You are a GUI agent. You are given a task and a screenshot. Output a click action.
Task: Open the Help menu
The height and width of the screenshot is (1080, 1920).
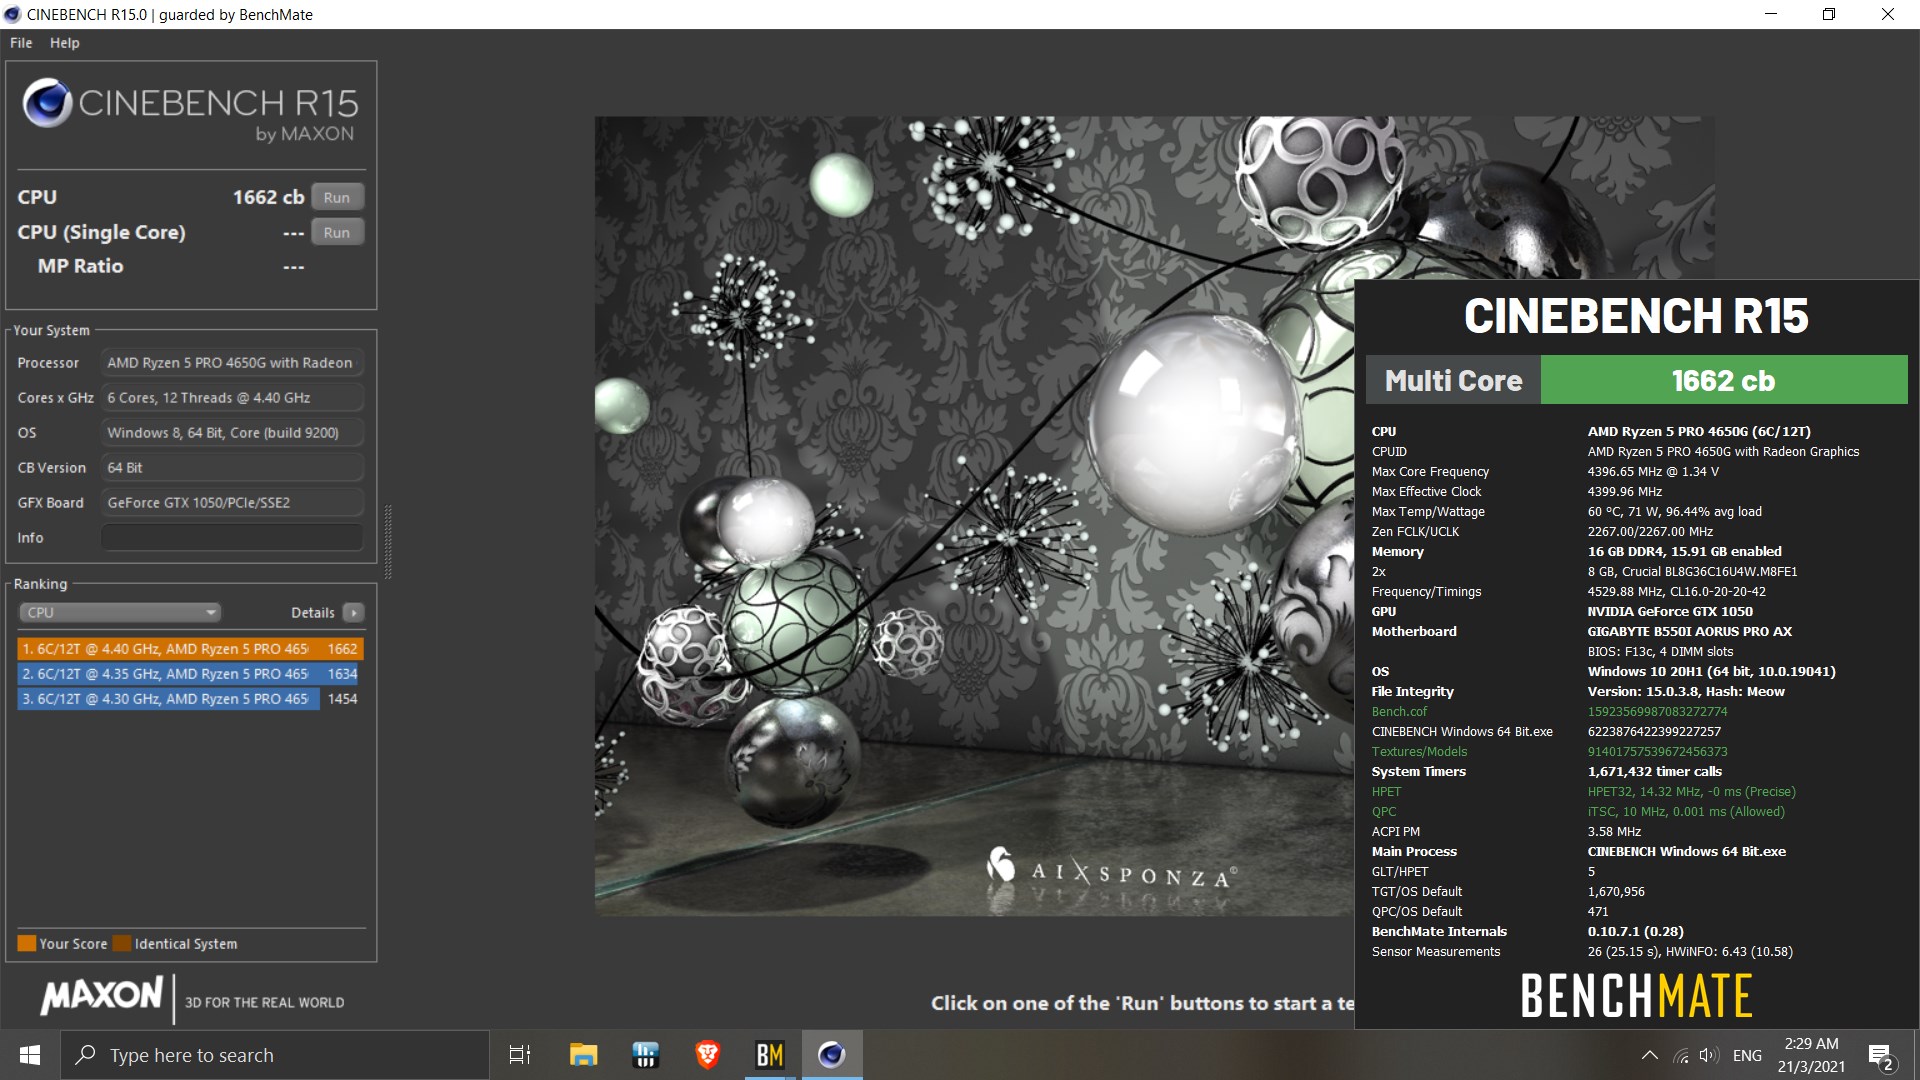pos(65,43)
